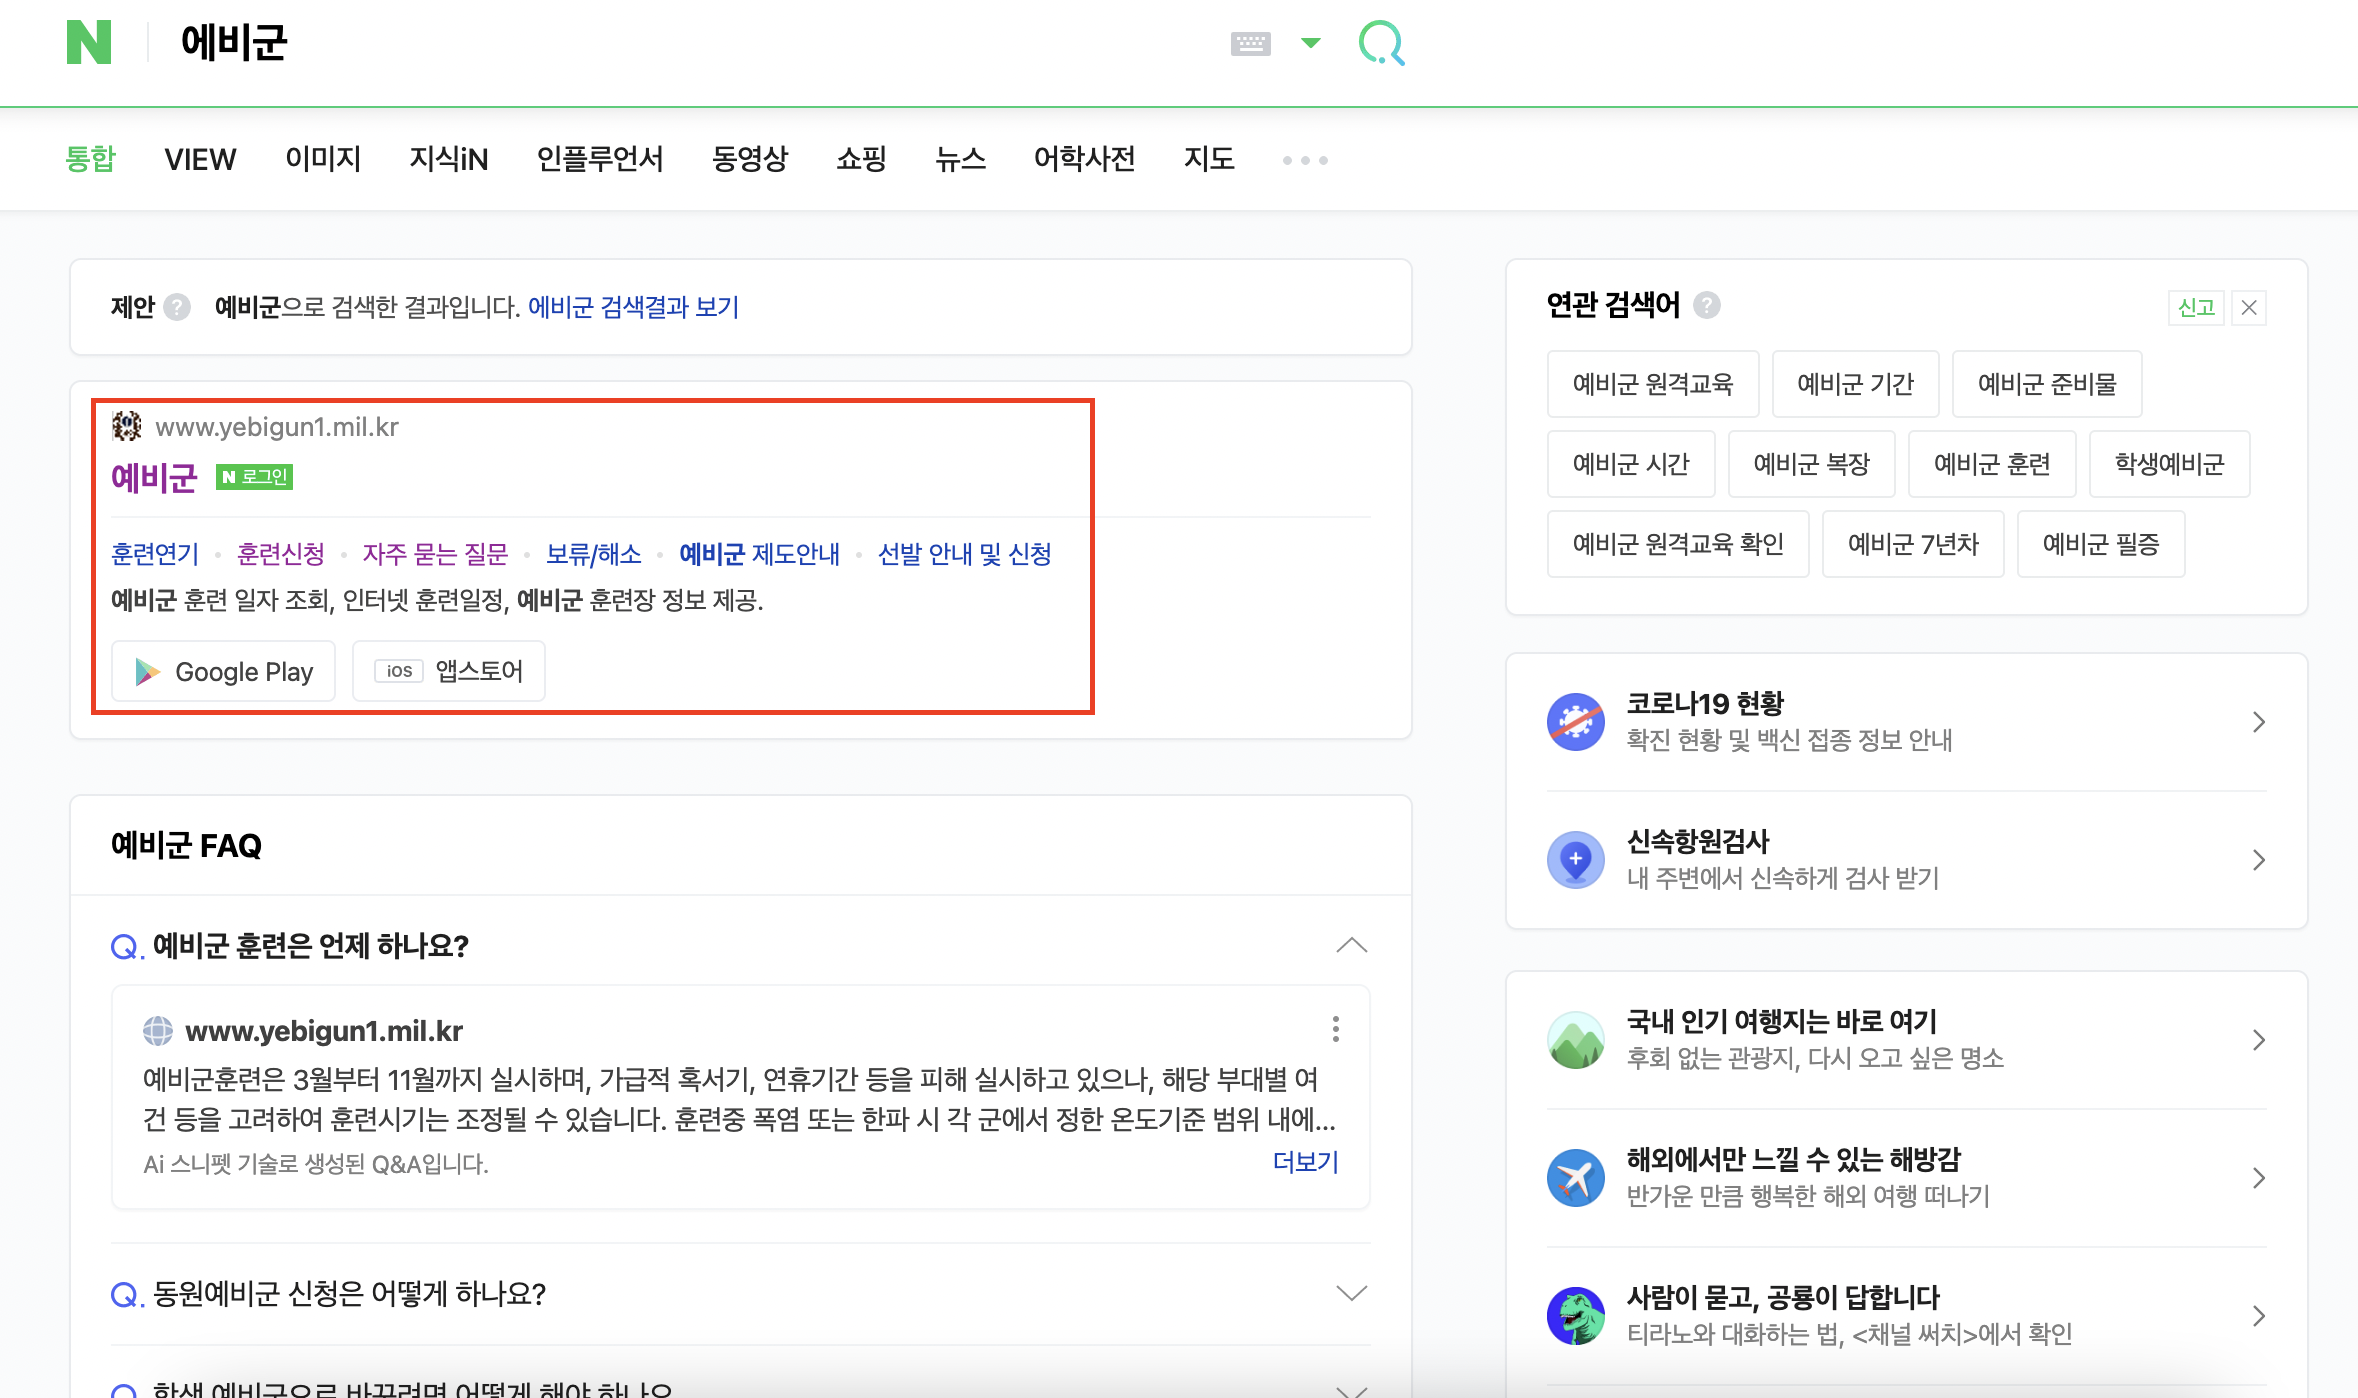Open the three-dot menu in FAQ answer

tap(1335, 1029)
